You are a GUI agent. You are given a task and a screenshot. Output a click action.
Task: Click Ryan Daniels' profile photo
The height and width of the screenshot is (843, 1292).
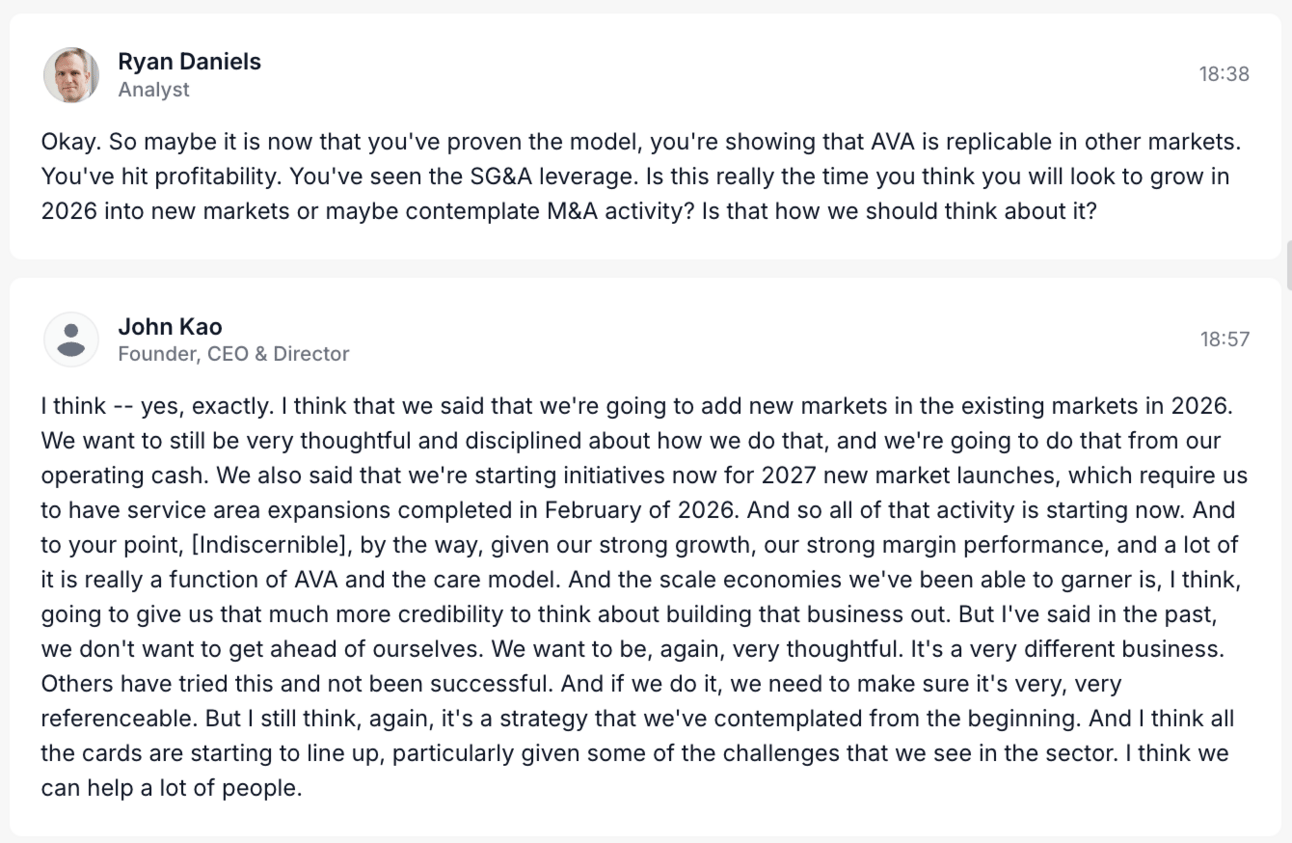coord(71,75)
